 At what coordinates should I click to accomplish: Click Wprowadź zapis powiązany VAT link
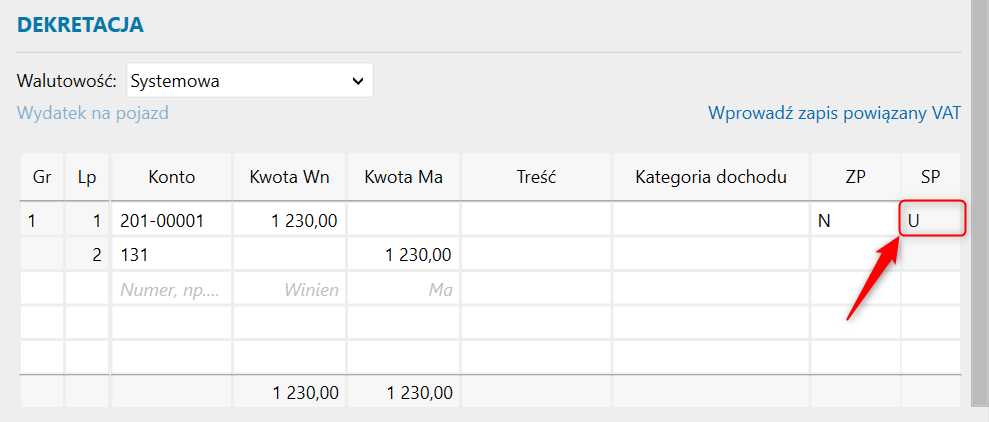(x=834, y=113)
